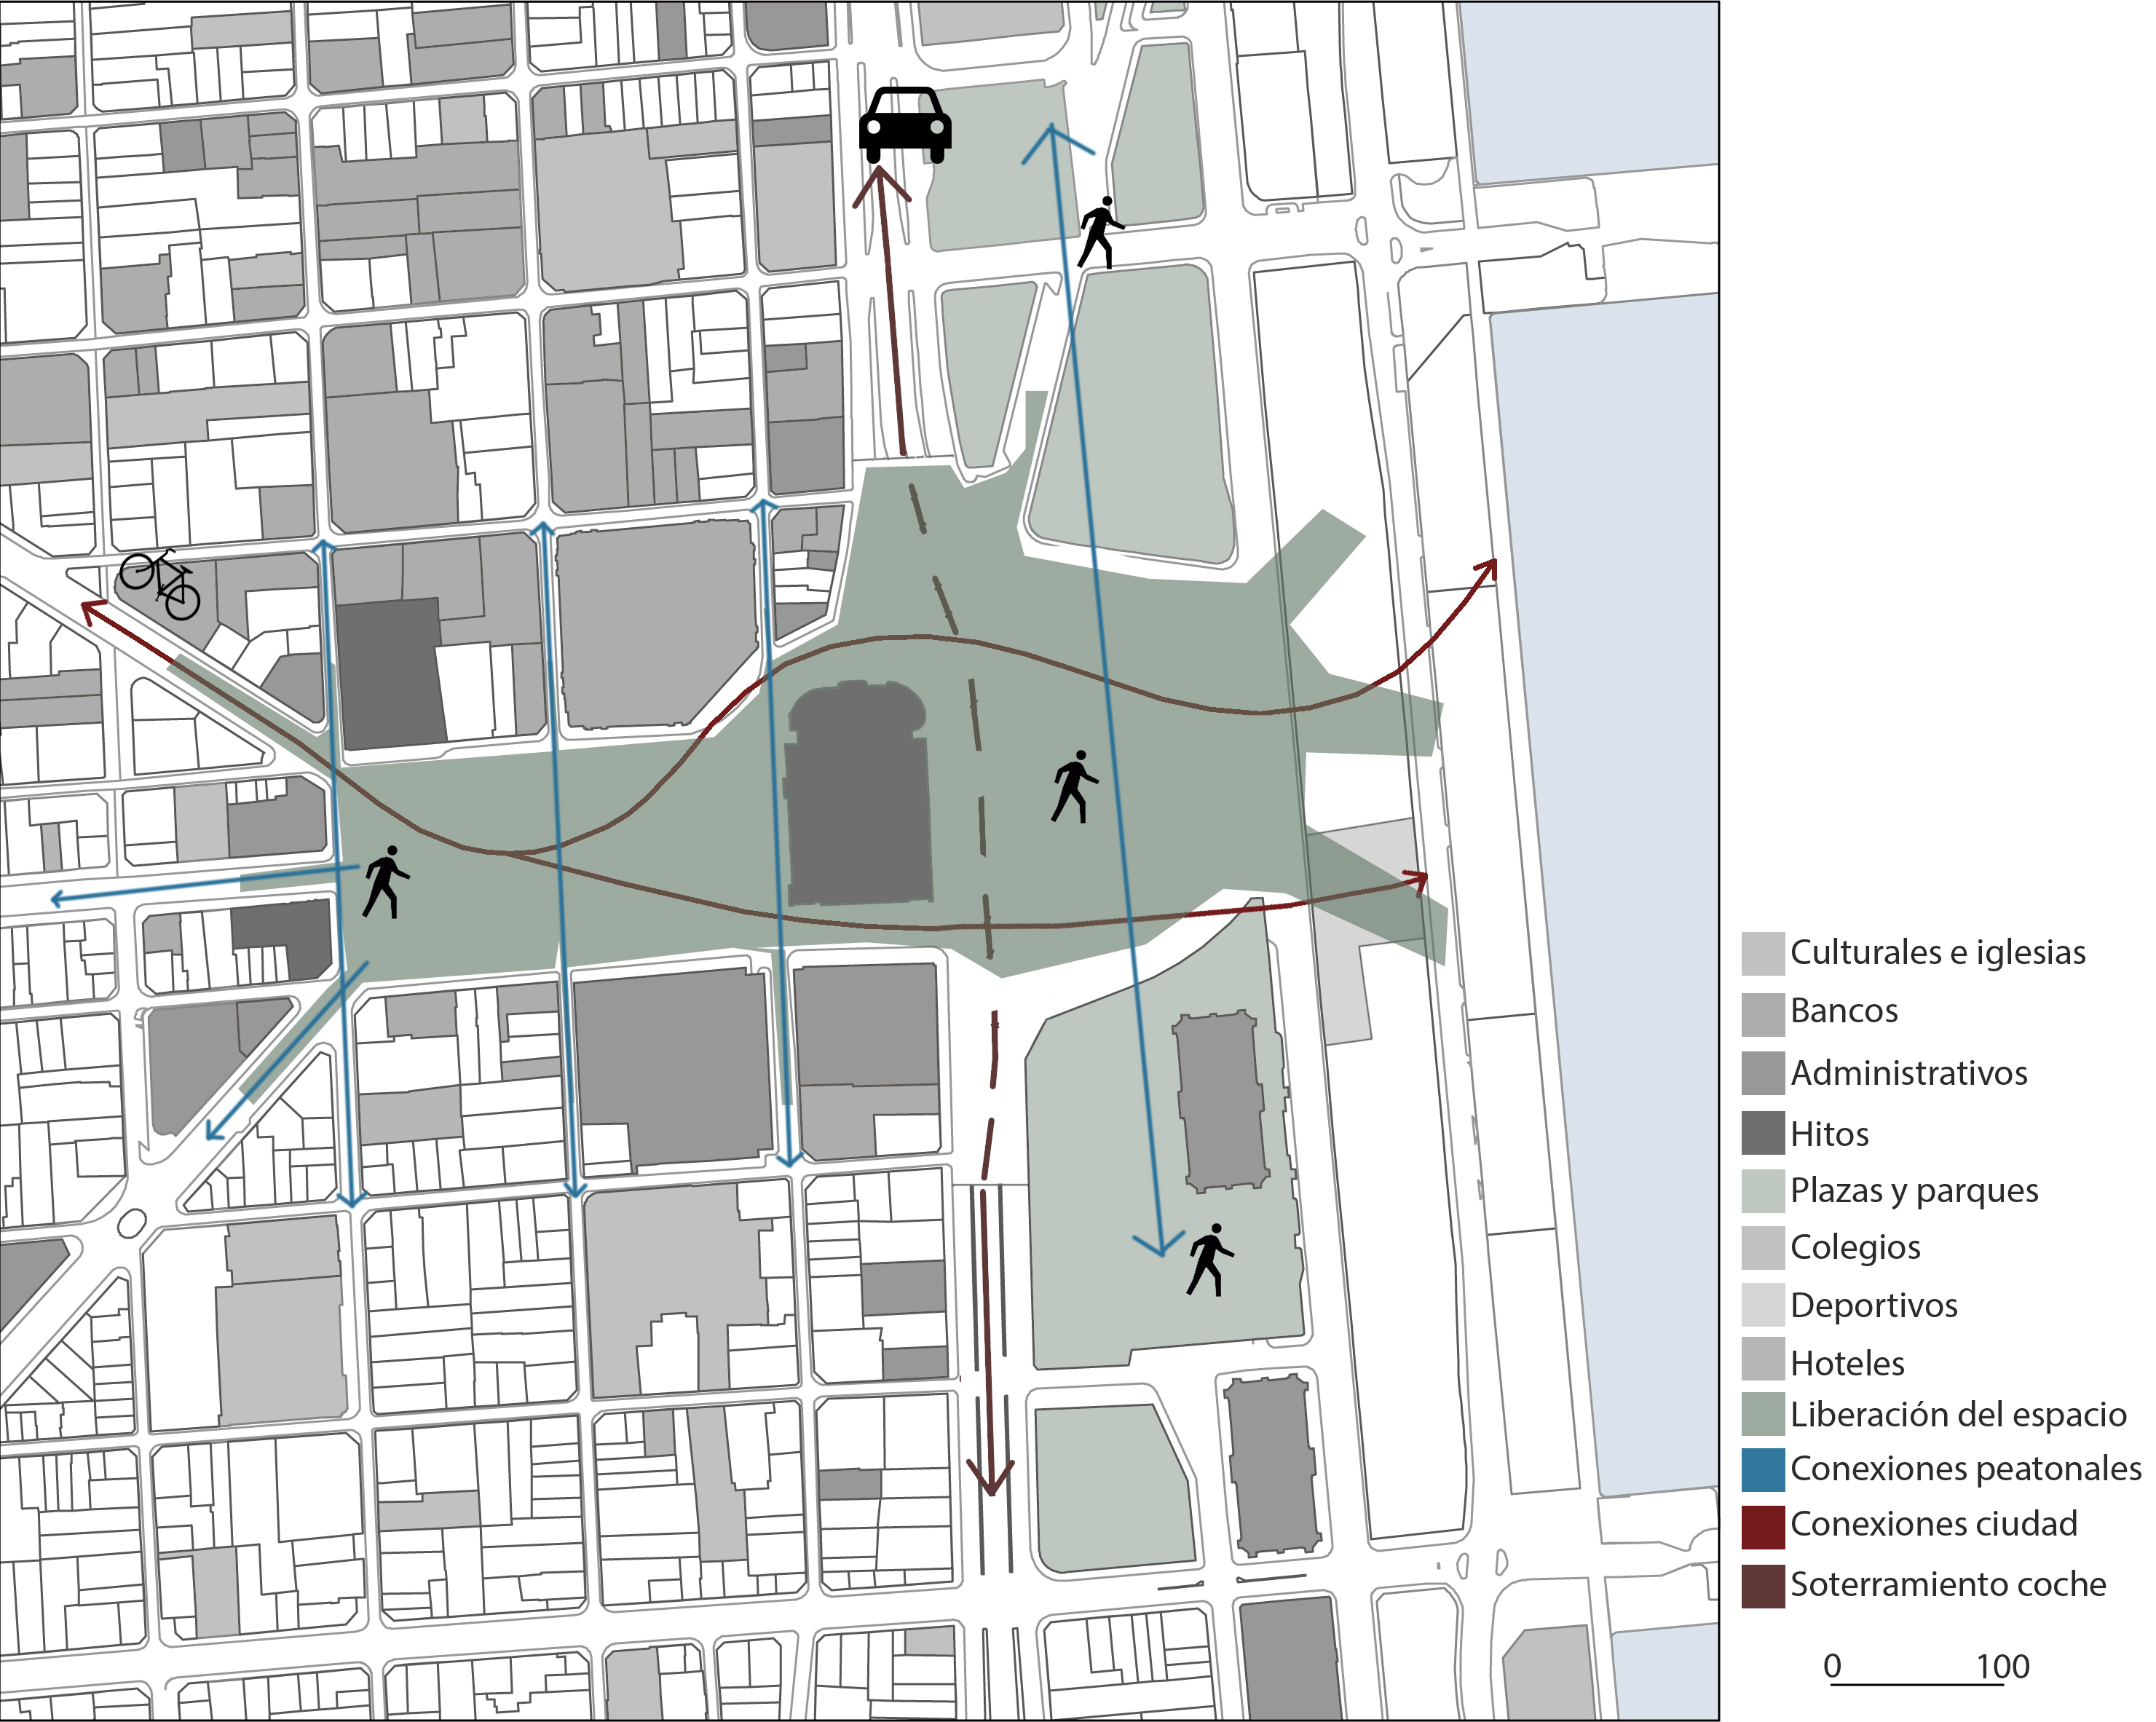Click the Colegios legend swatch
The height and width of the screenshot is (1722, 2156).
1763,1247
